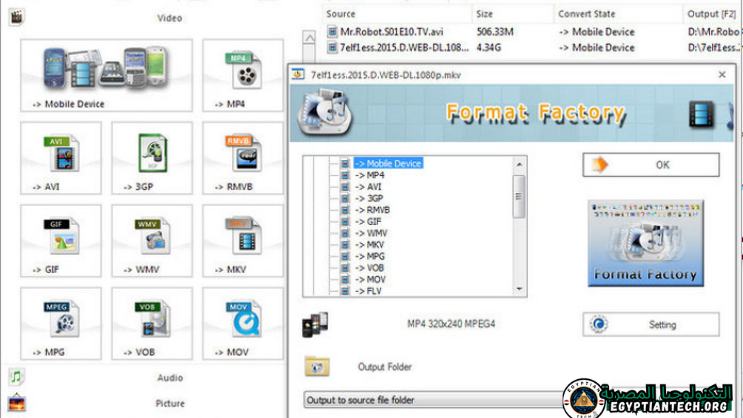Viewport: 743px width, 418px height.
Task: Choose the MKV format tile
Action: click(x=243, y=241)
